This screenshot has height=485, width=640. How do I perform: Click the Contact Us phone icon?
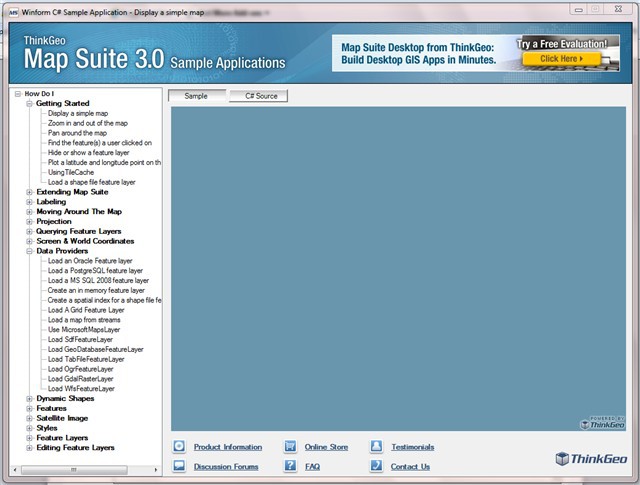tap(376, 466)
